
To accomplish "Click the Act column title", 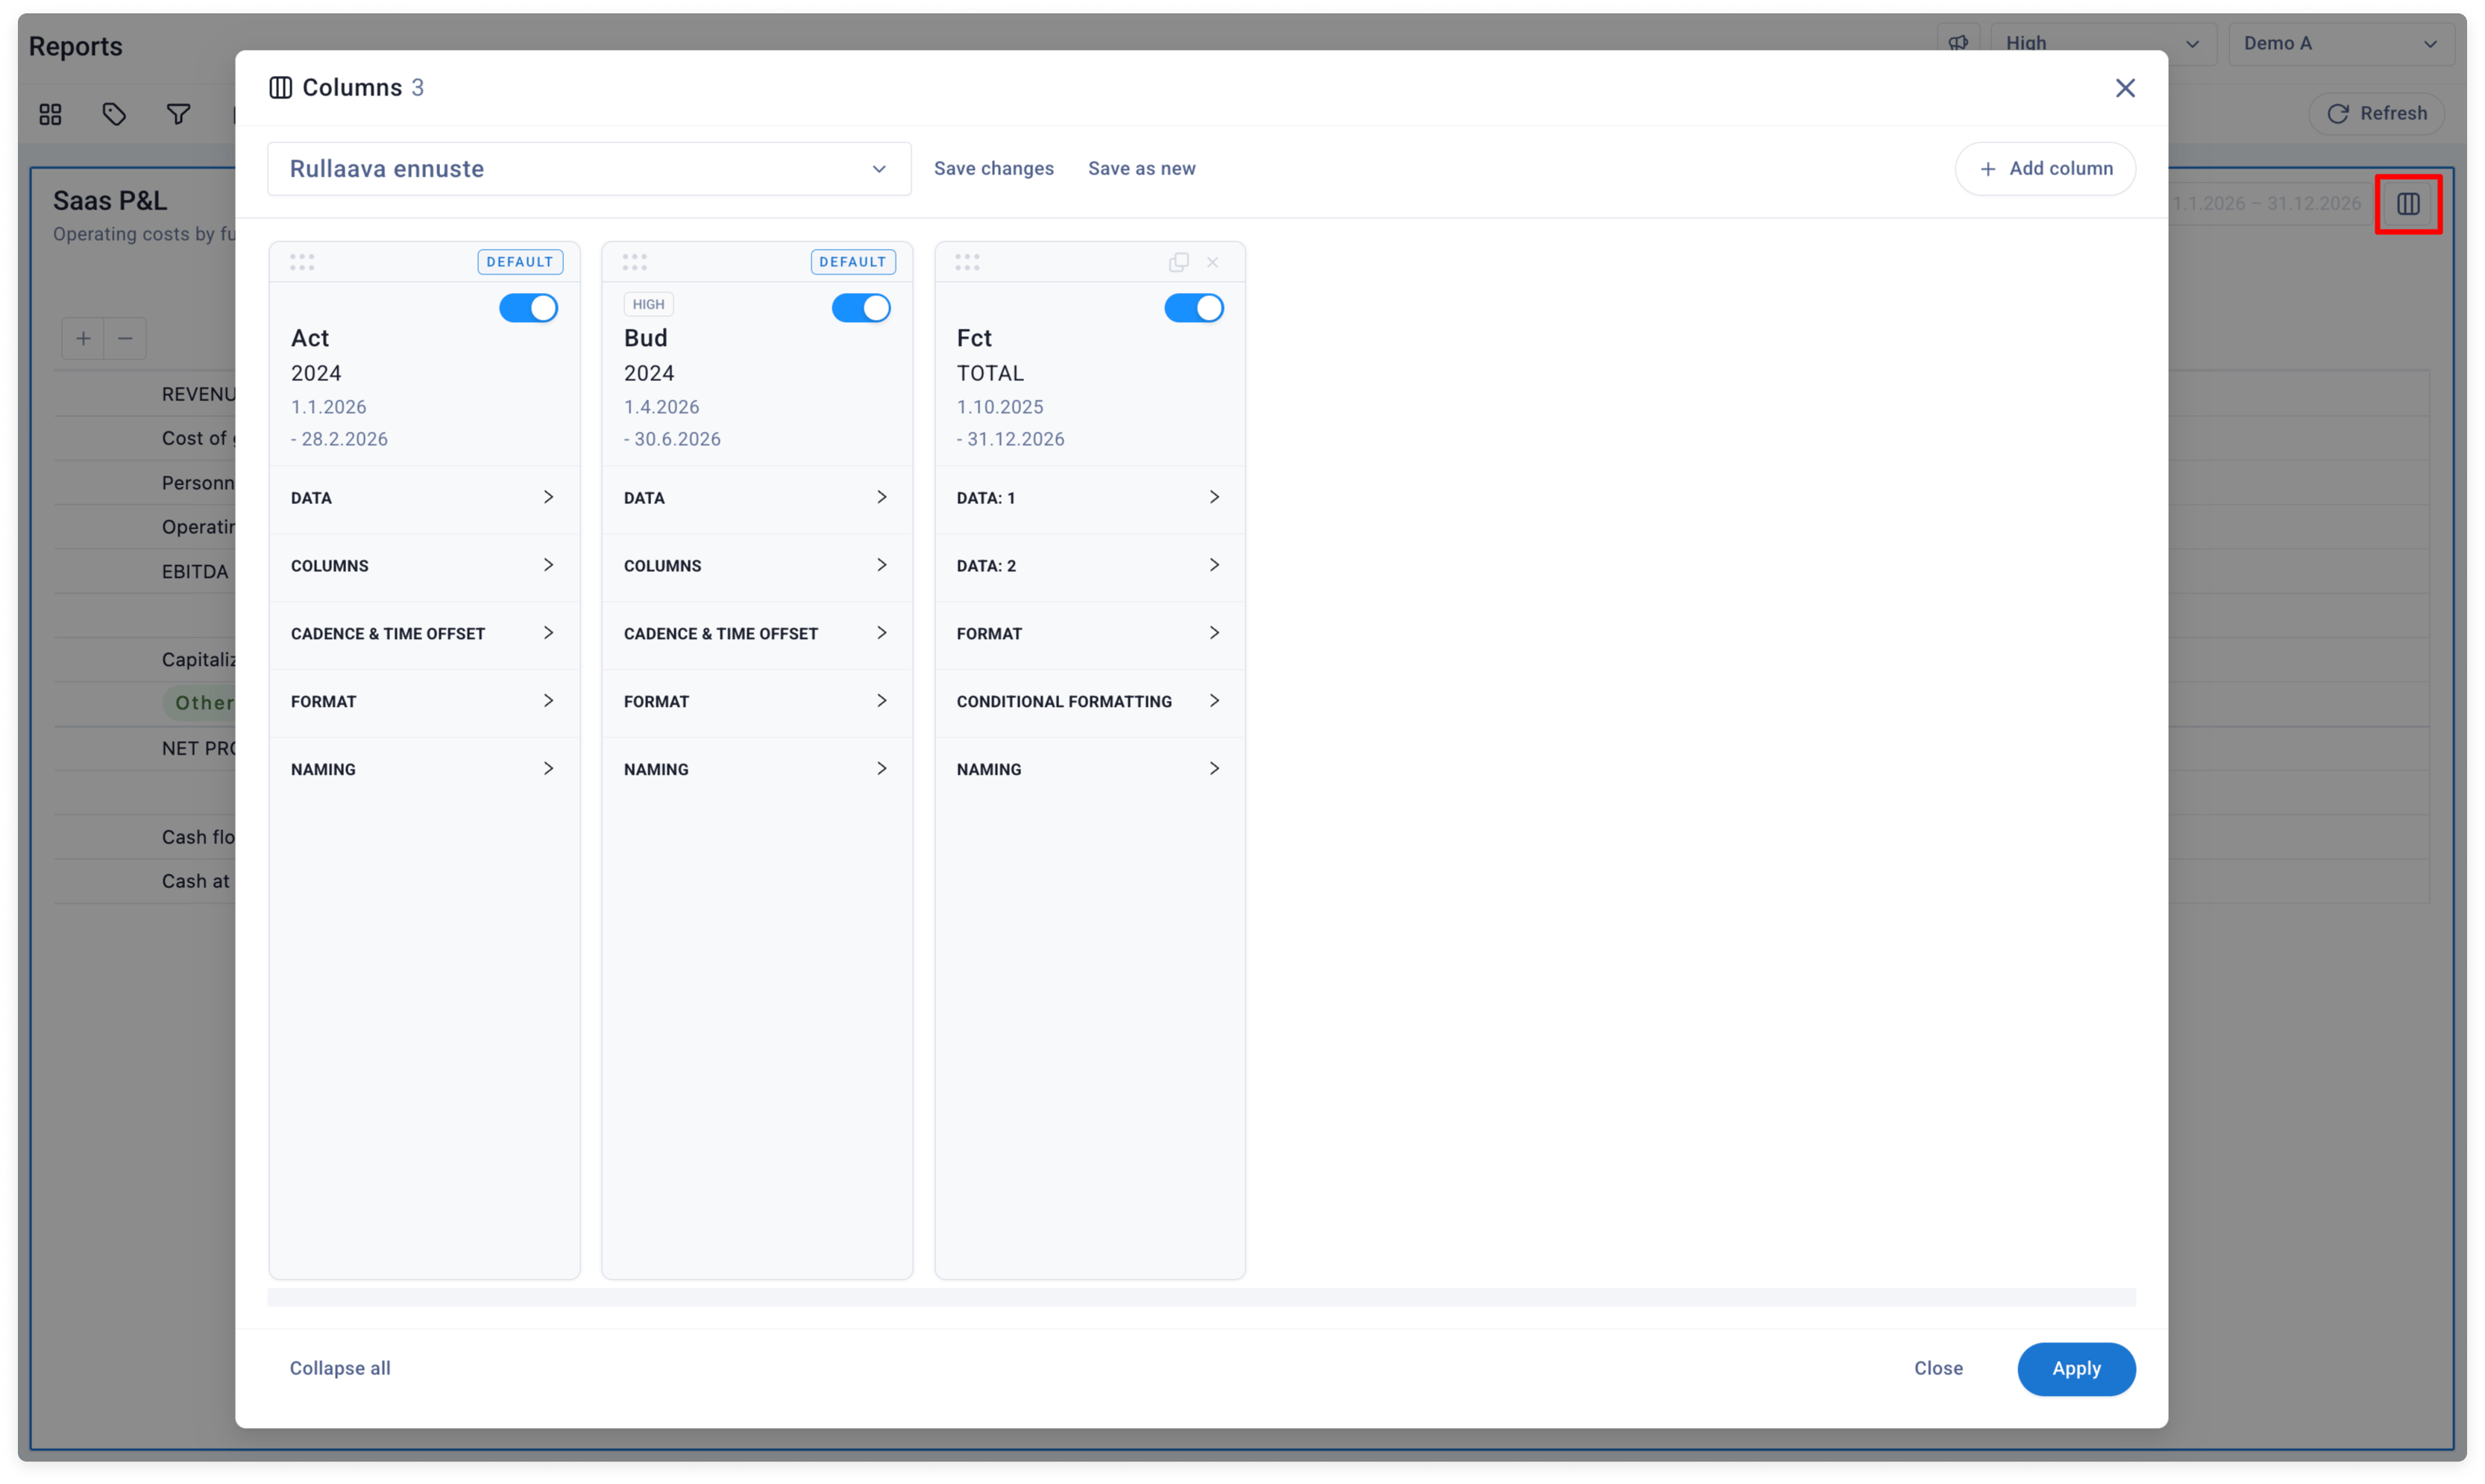I will pyautogui.click(x=310, y=338).
